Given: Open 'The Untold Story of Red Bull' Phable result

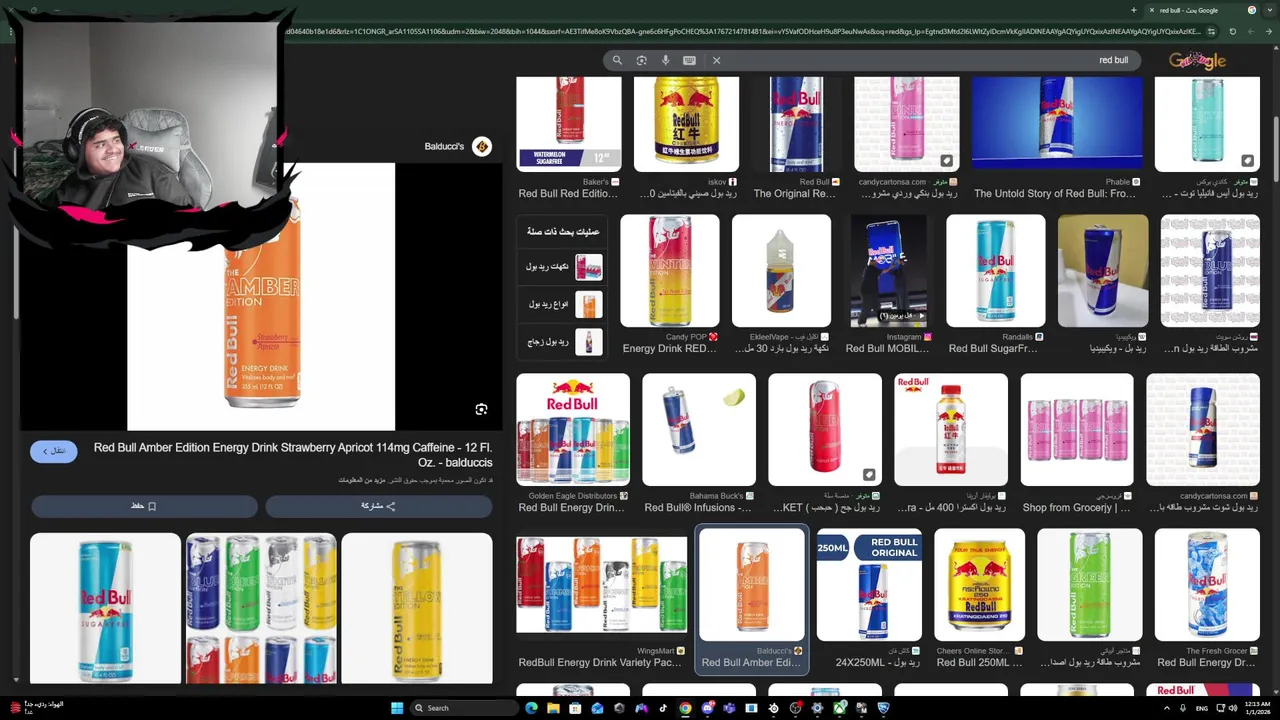Looking at the screenshot, I should [x=1057, y=138].
